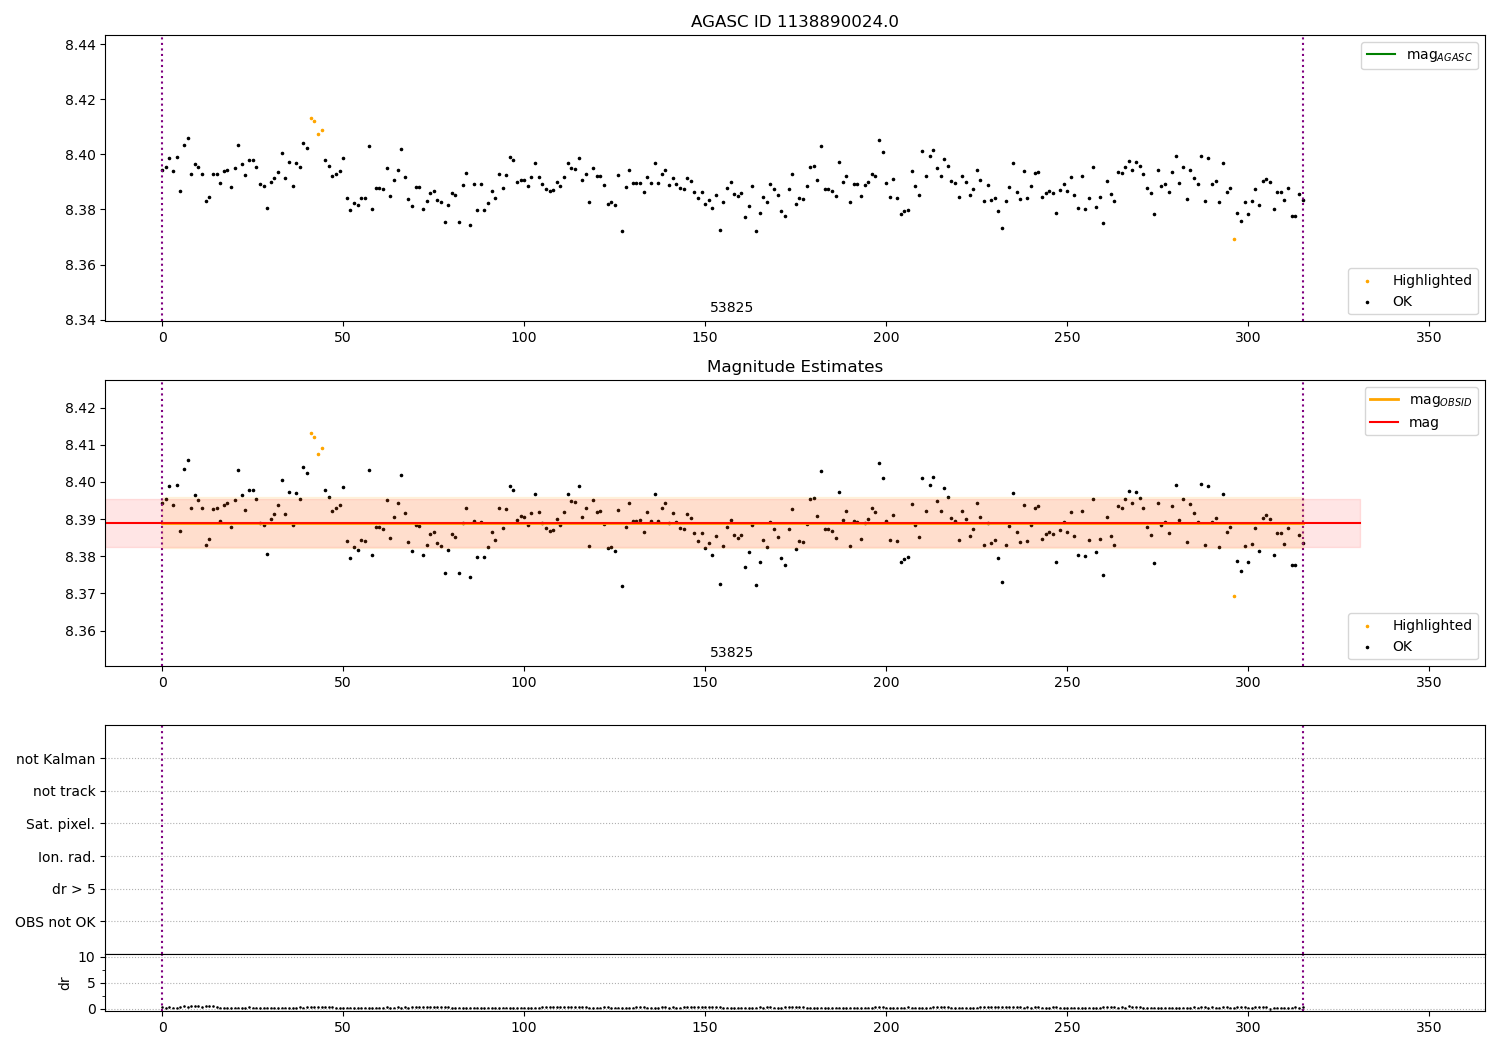Click the 53825 label in middle plot
The height and width of the screenshot is (1050, 1500).
pos(731,653)
